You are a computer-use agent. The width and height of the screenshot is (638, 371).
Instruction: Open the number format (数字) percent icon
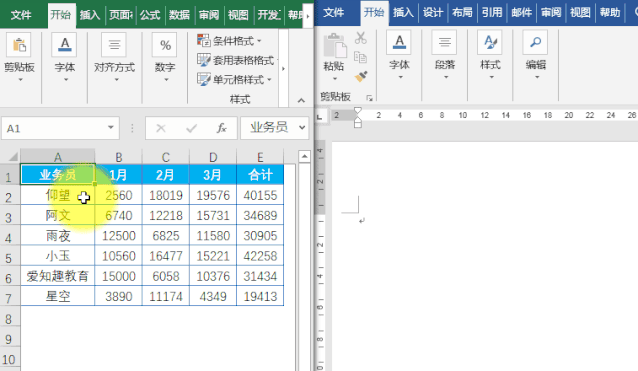point(165,45)
